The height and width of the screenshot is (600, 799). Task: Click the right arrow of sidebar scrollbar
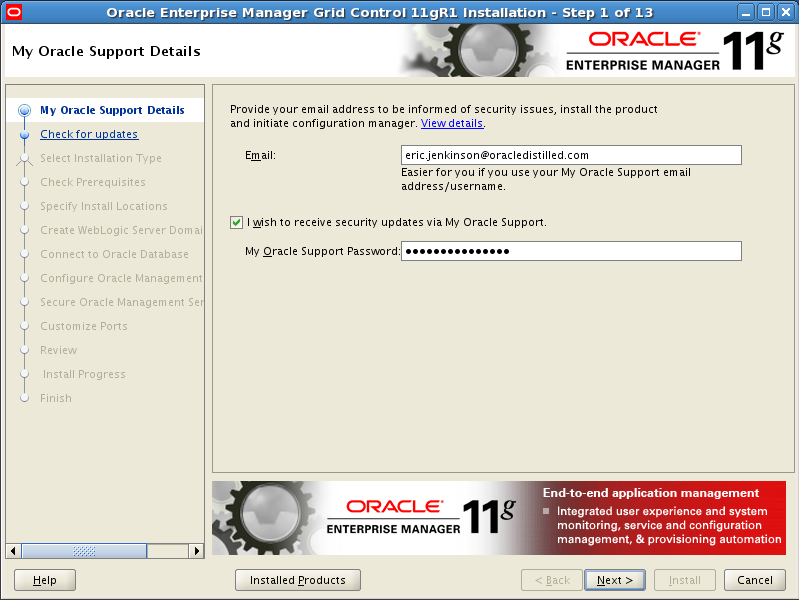click(196, 551)
